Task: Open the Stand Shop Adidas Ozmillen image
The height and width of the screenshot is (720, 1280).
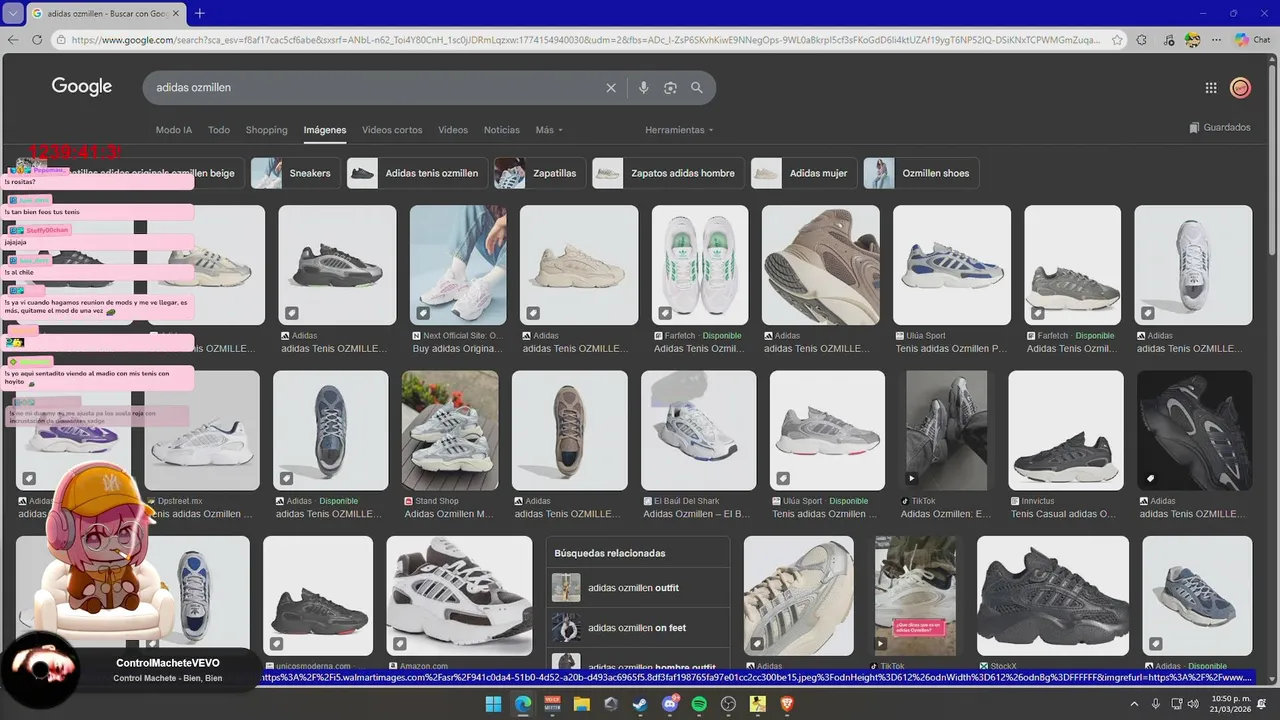Action: (x=450, y=430)
